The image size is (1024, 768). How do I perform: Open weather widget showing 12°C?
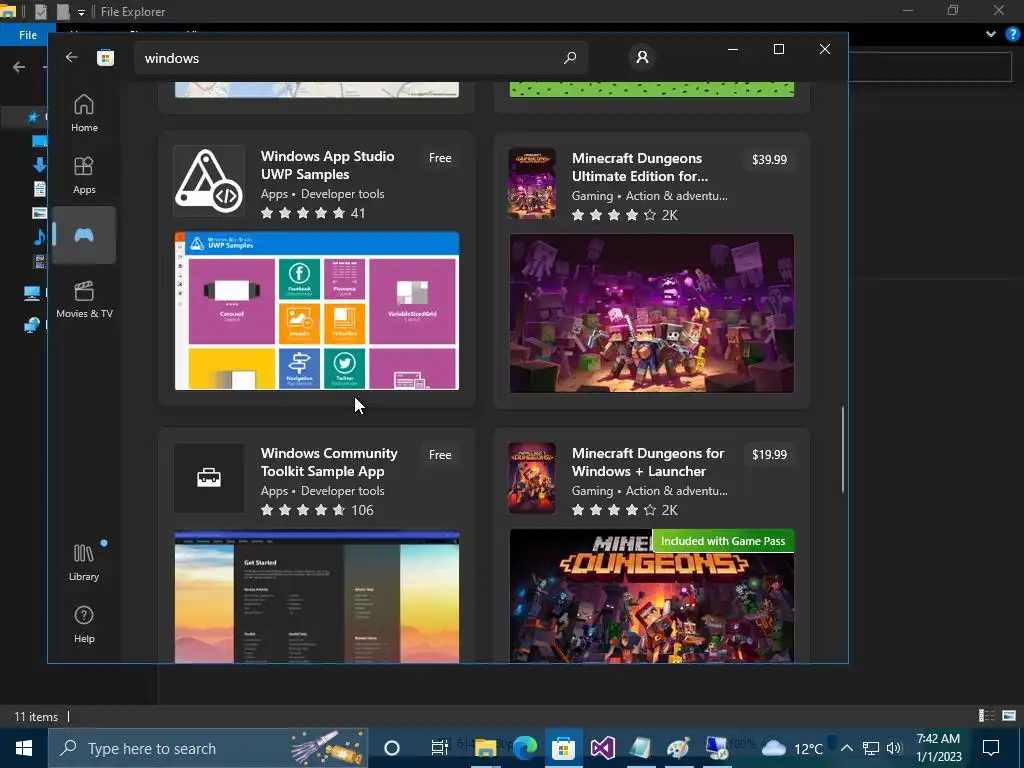[x=792, y=748]
